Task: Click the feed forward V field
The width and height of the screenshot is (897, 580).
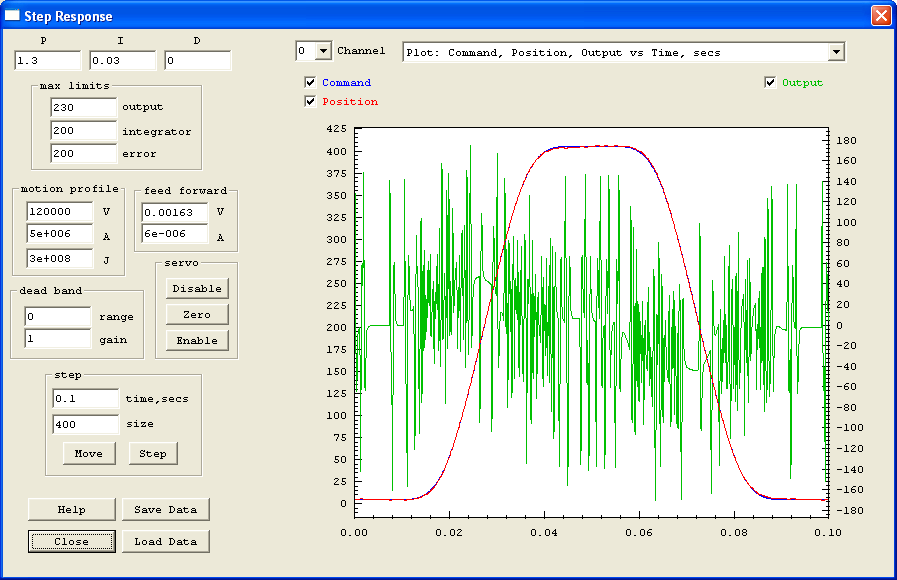Action: coord(173,212)
